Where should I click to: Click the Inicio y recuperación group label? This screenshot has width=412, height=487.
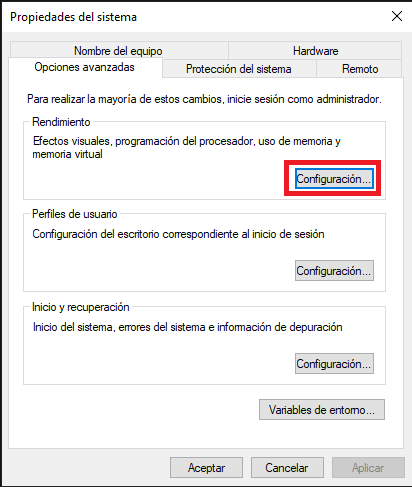click(81, 307)
